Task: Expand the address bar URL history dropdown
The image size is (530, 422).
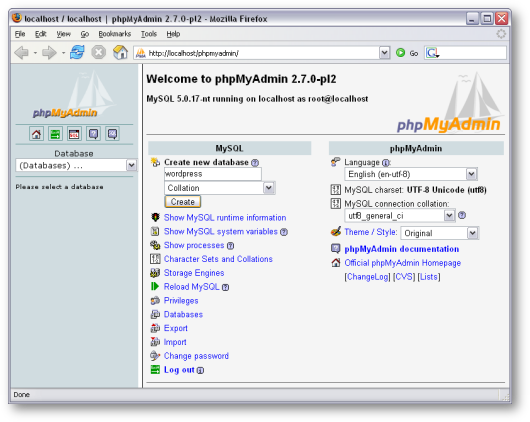Action: tap(384, 53)
